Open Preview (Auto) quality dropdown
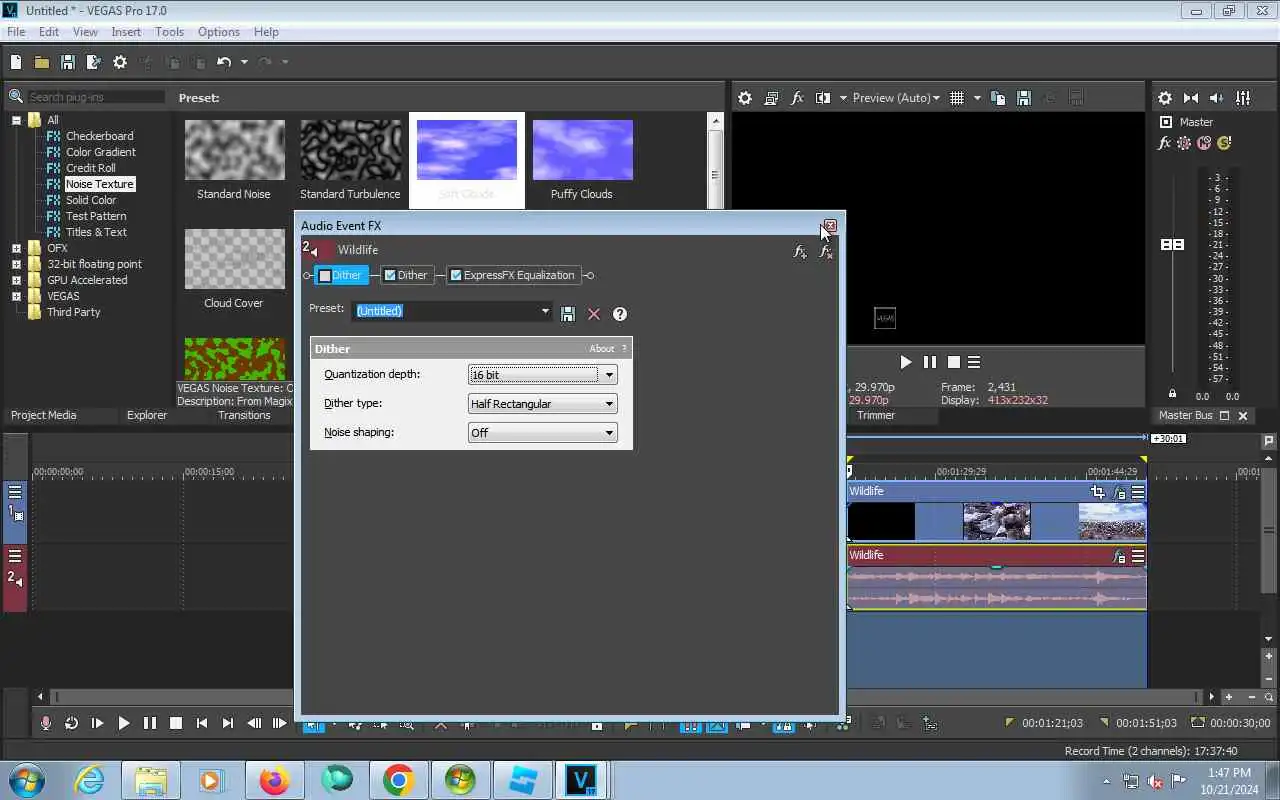This screenshot has width=1280, height=800. pyautogui.click(x=896, y=98)
